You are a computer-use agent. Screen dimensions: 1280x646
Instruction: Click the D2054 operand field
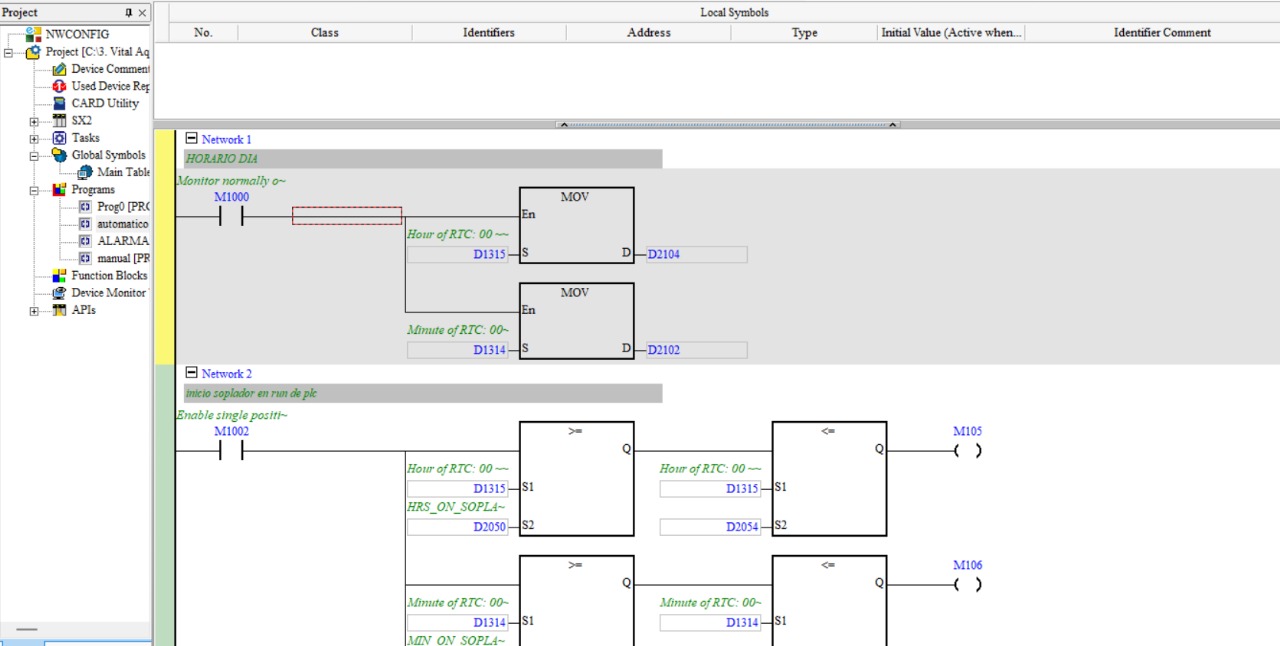(710, 526)
